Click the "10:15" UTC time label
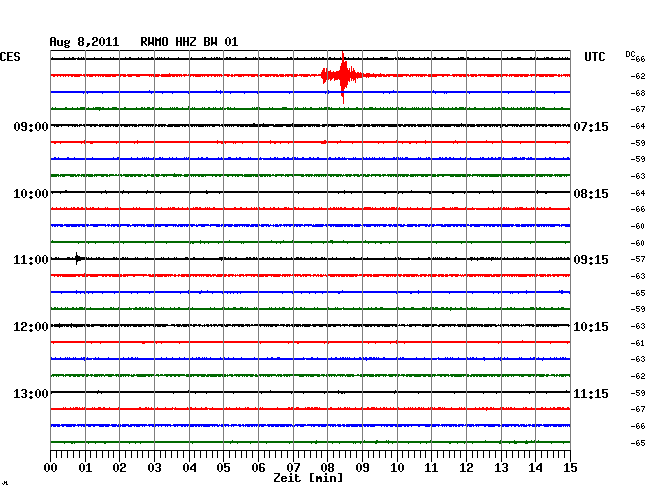The height and width of the screenshot is (494, 650). [591, 327]
